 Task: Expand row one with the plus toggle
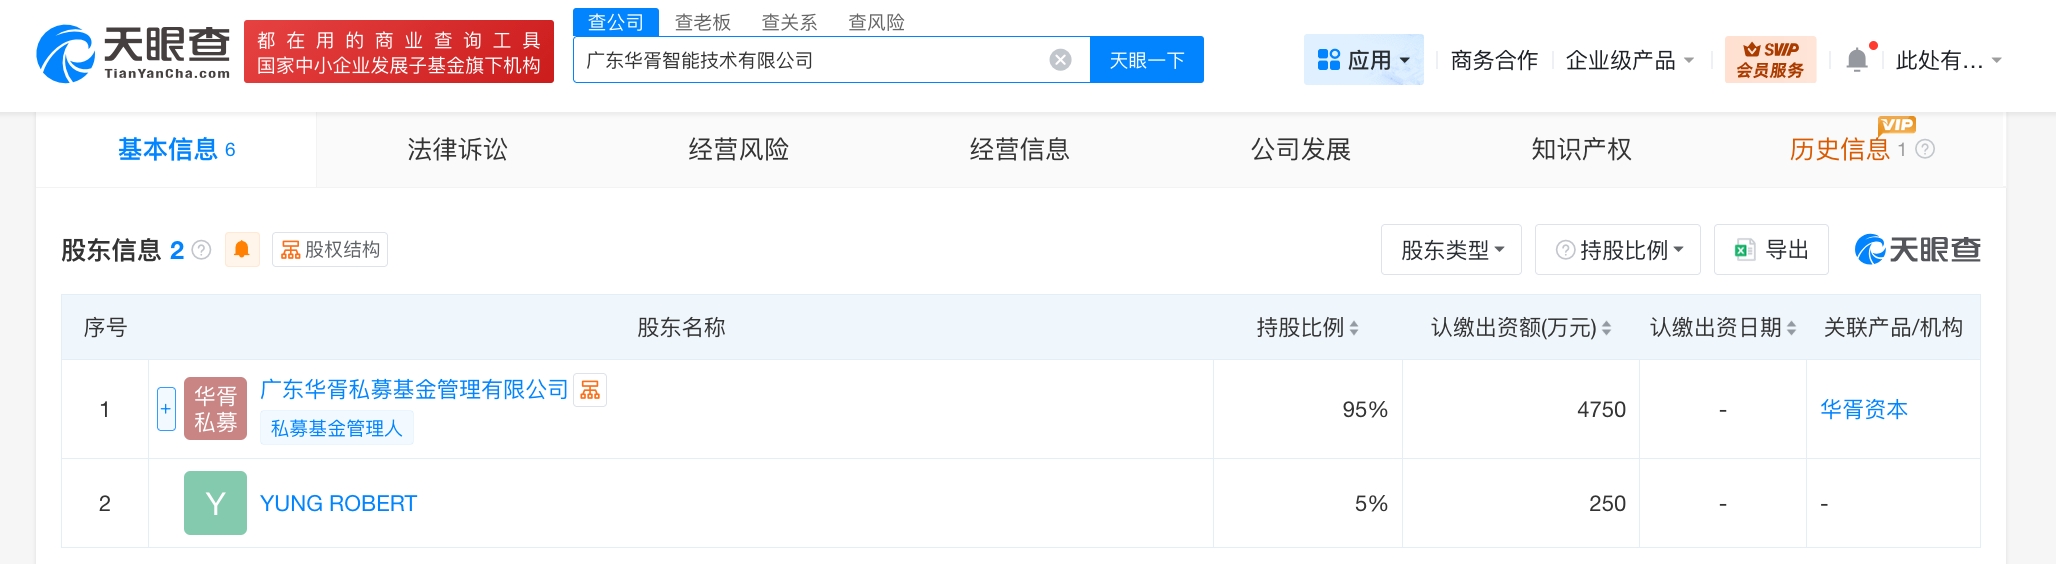(x=166, y=409)
